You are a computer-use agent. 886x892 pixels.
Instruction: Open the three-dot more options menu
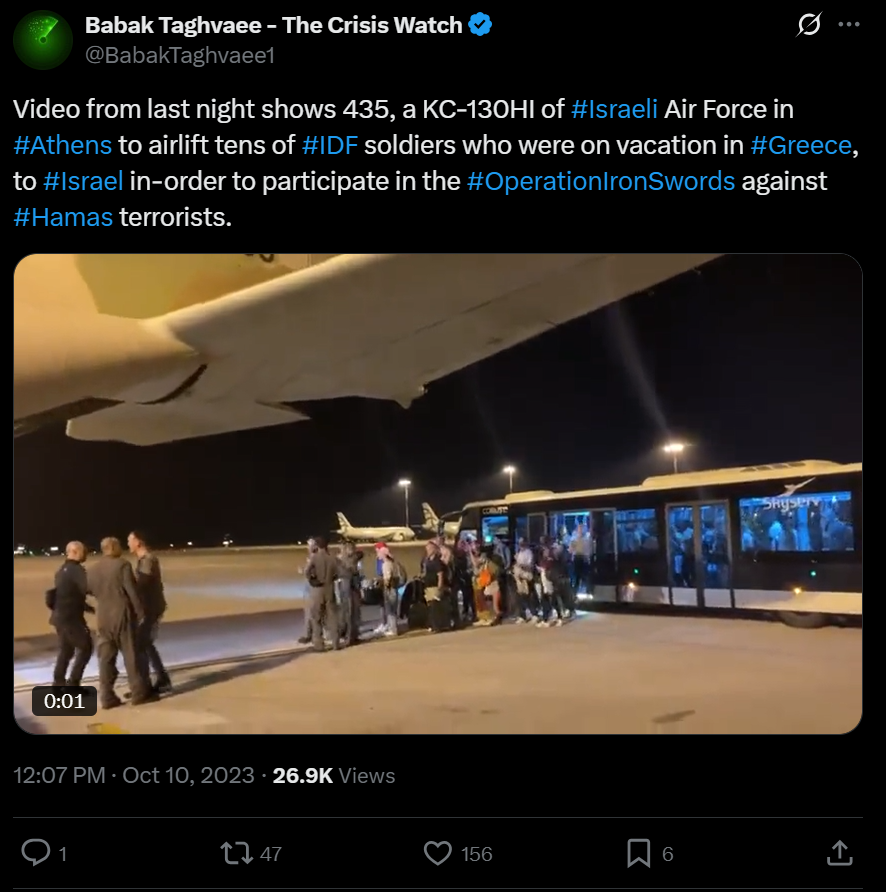point(849,24)
